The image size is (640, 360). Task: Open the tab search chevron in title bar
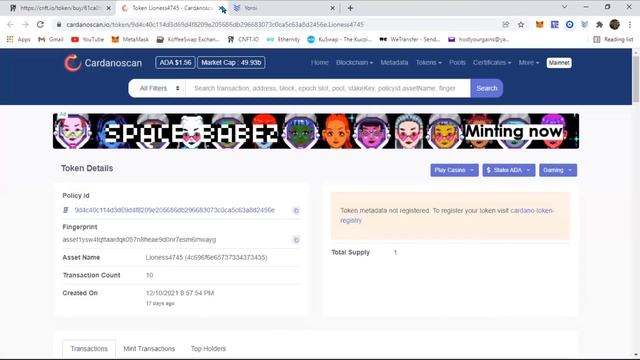(564, 7)
